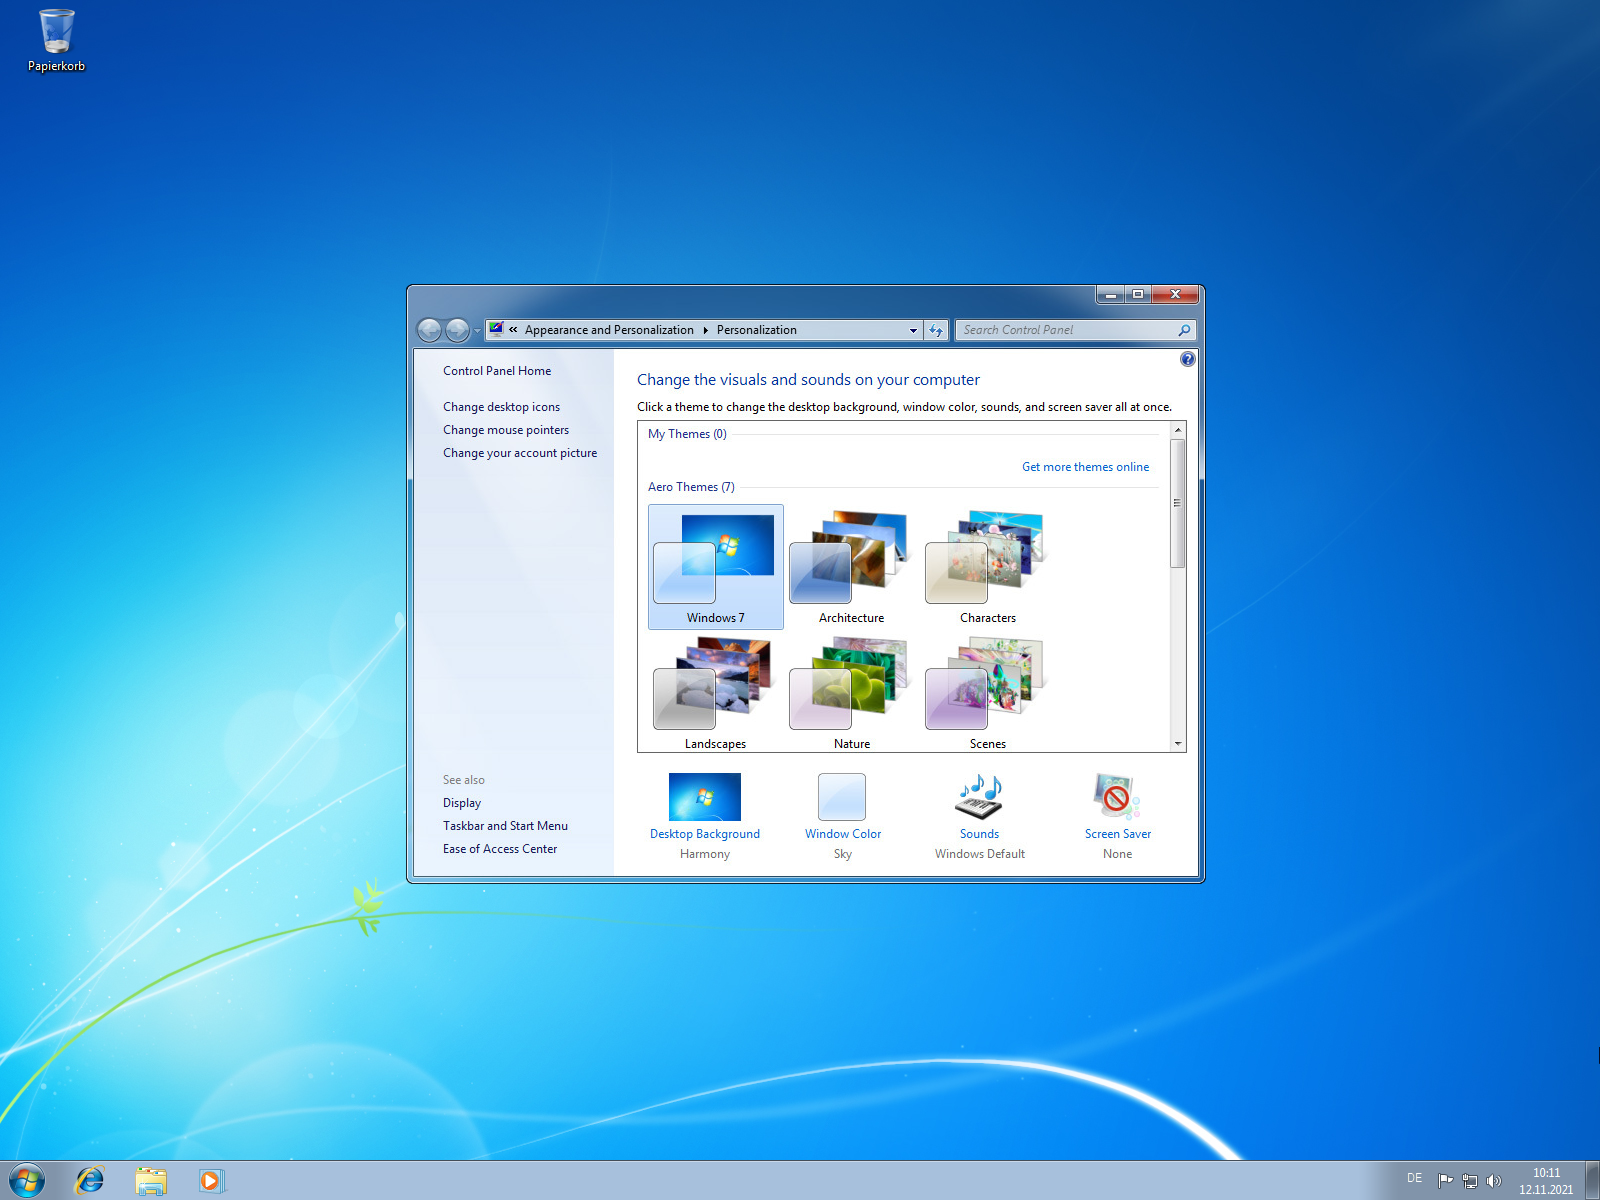This screenshot has width=1600, height=1200.
Task: Launch Windows Media Player from taskbar
Action: [x=211, y=1181]
